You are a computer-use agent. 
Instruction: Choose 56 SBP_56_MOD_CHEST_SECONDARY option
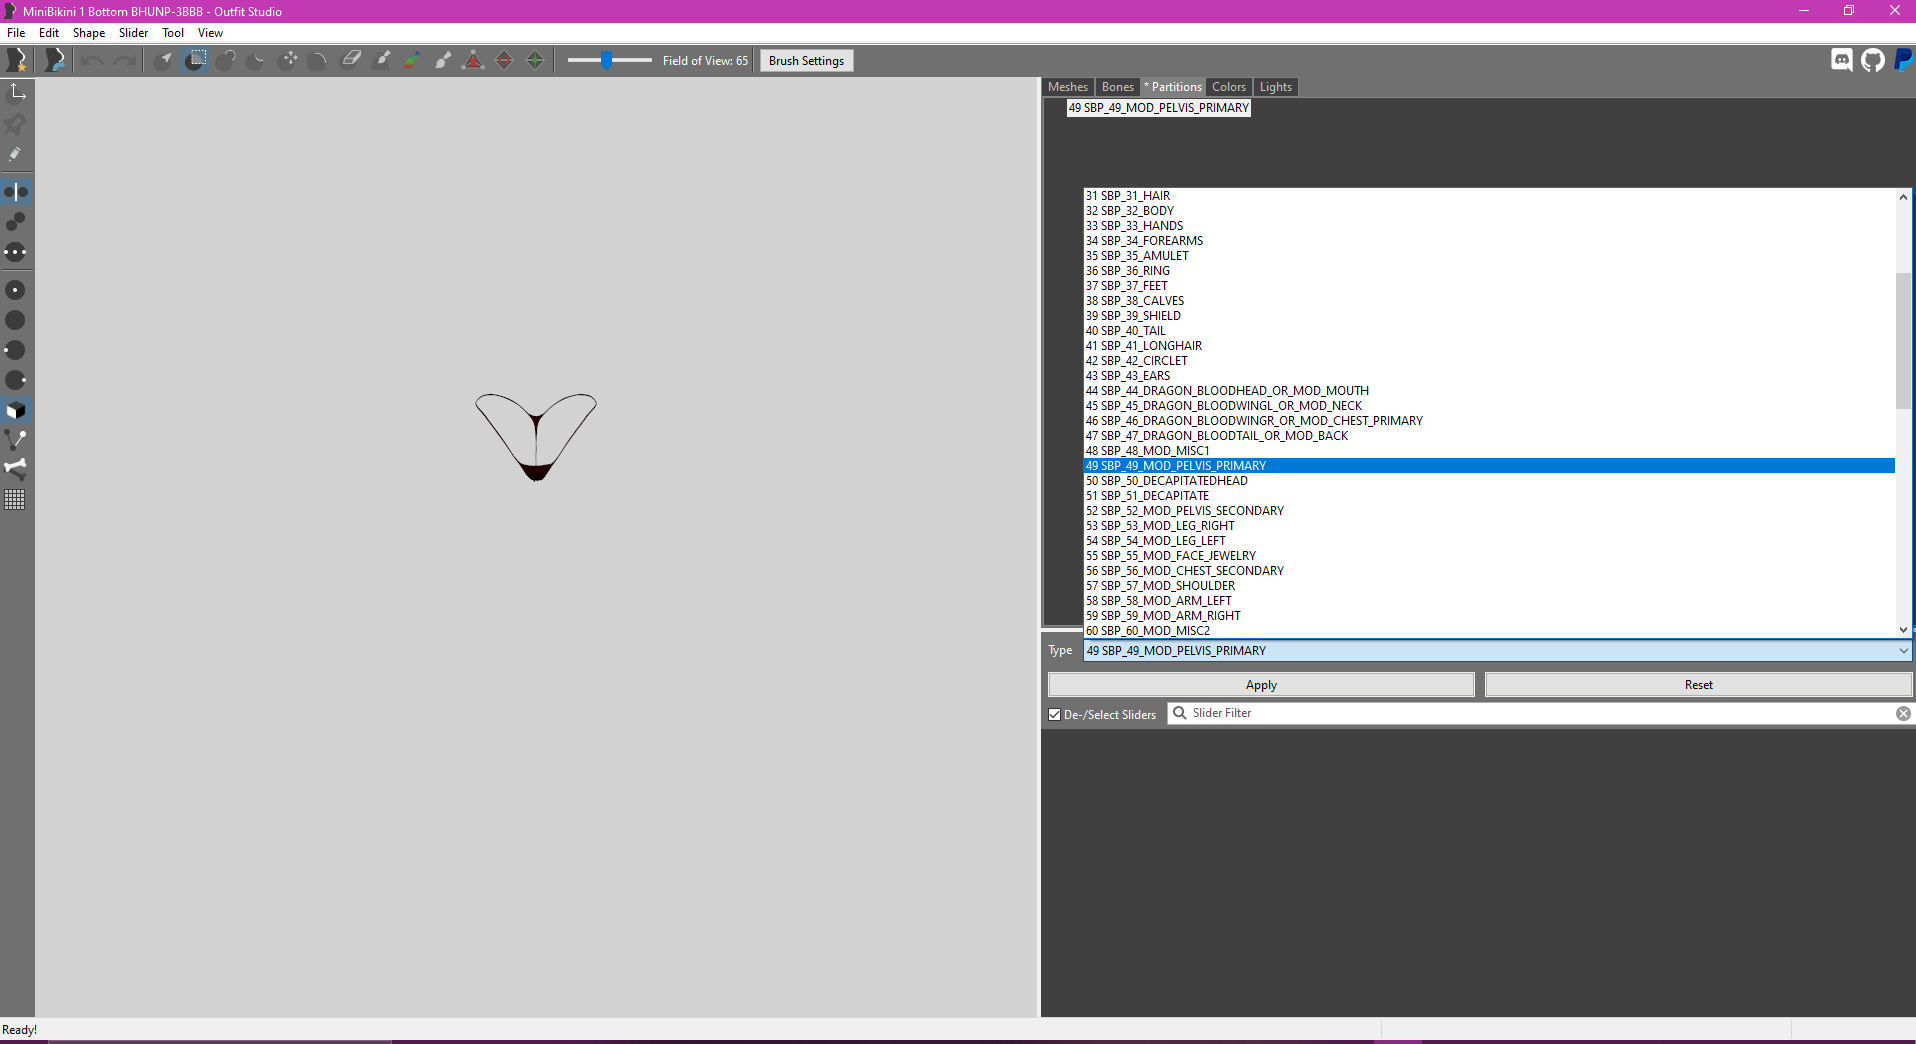pos(1489,571)
